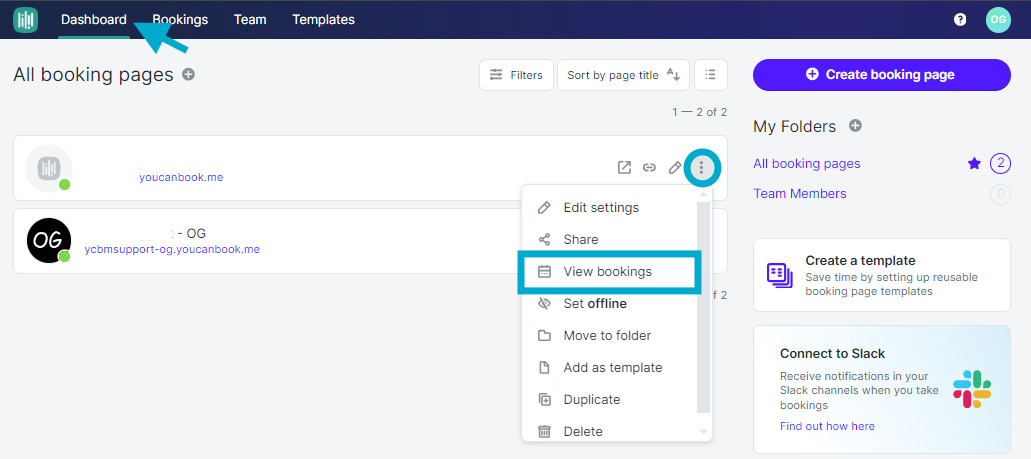Open first booking page in new tab icon
The height and width of the screenshot is (459, 1031).
(624, 168)
